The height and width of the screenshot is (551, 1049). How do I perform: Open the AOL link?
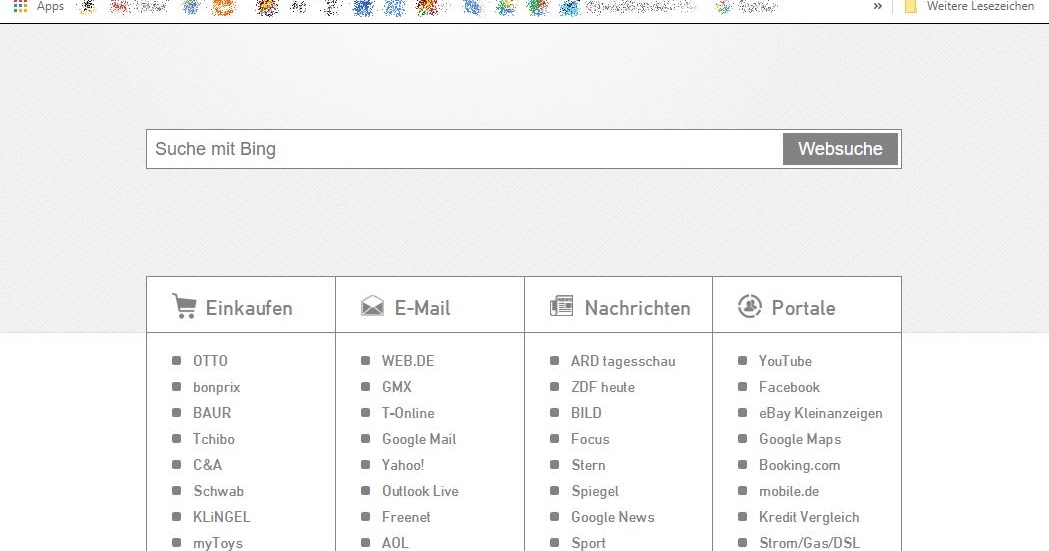tap(395, 543)
